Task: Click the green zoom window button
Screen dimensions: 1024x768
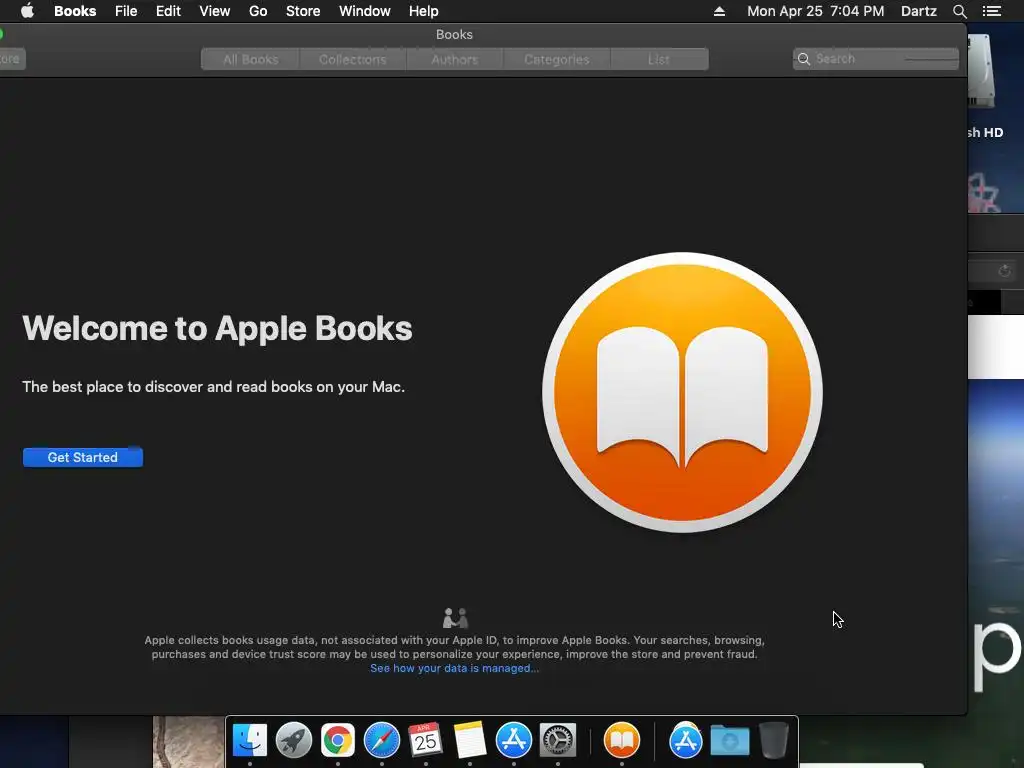Action: 1,34
